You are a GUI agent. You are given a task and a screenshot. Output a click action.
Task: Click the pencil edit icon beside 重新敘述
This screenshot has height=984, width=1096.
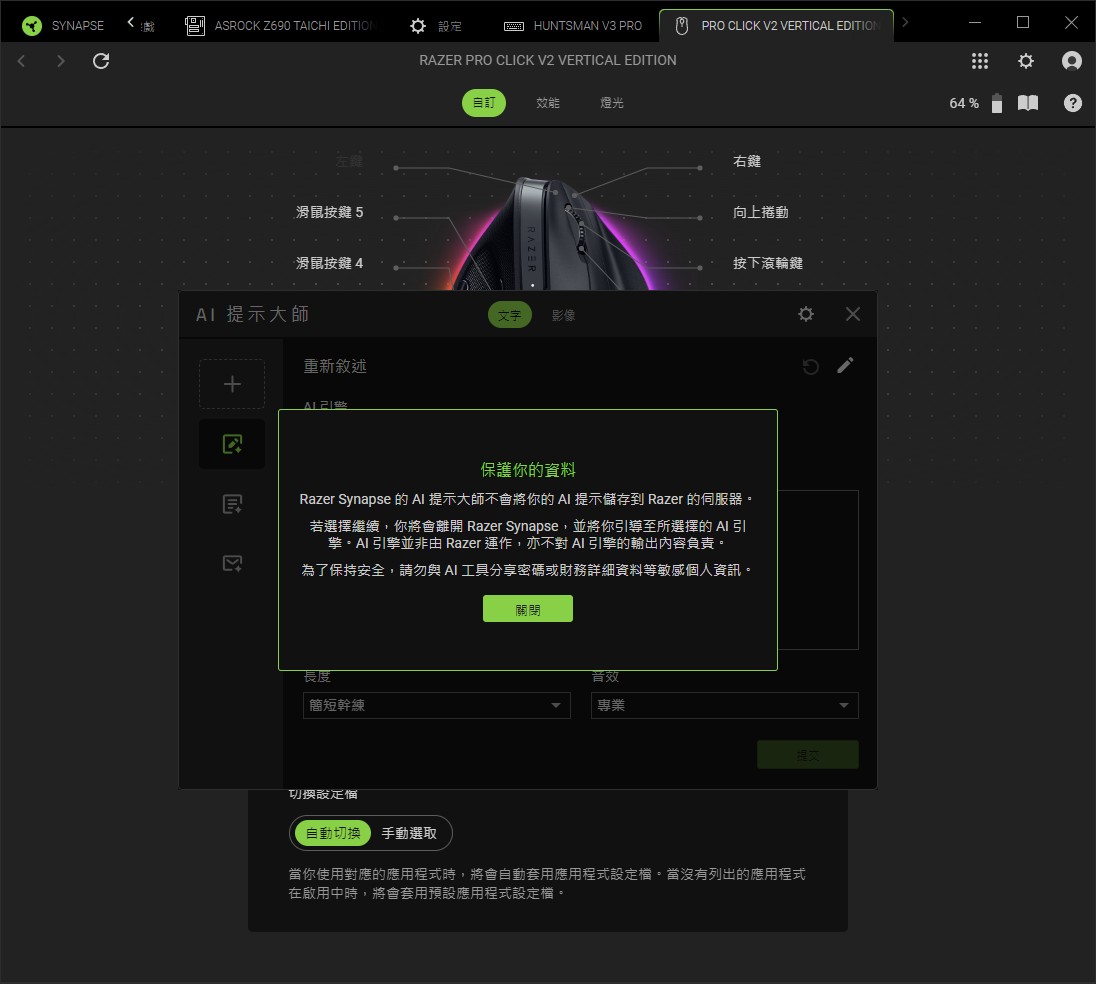coord(845,366)
